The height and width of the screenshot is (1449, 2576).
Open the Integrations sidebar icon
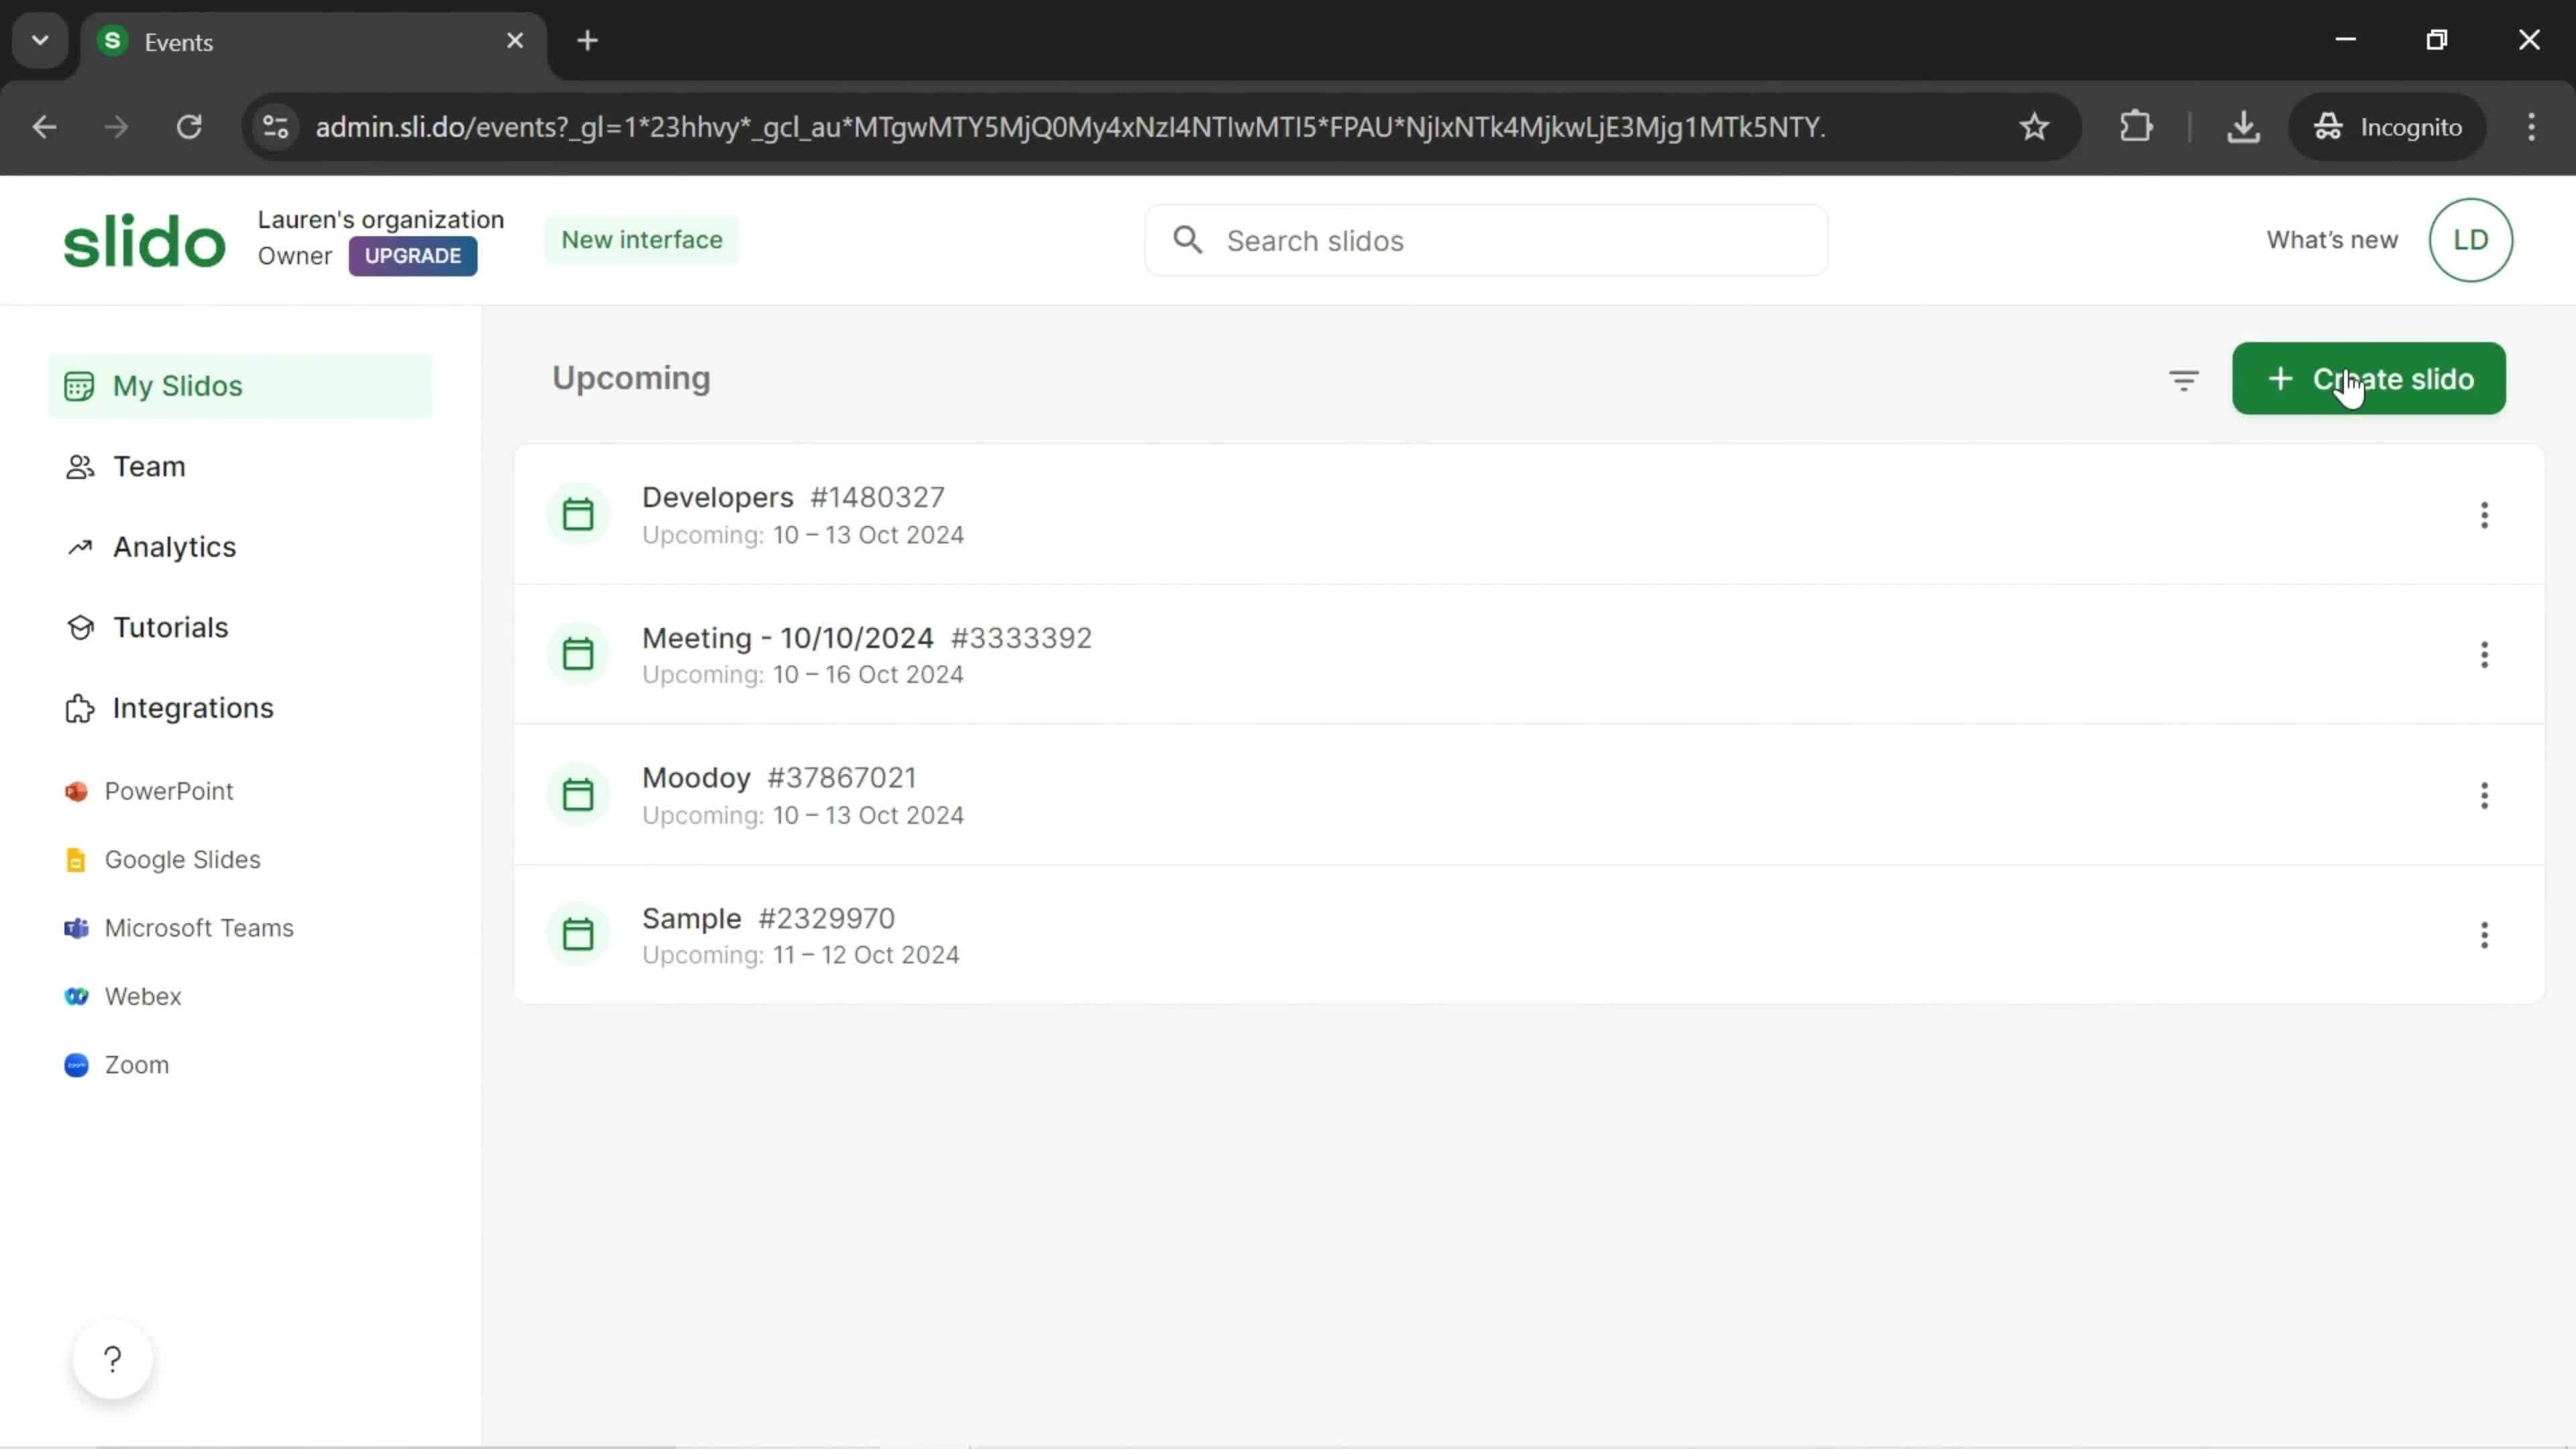[78, 708]
